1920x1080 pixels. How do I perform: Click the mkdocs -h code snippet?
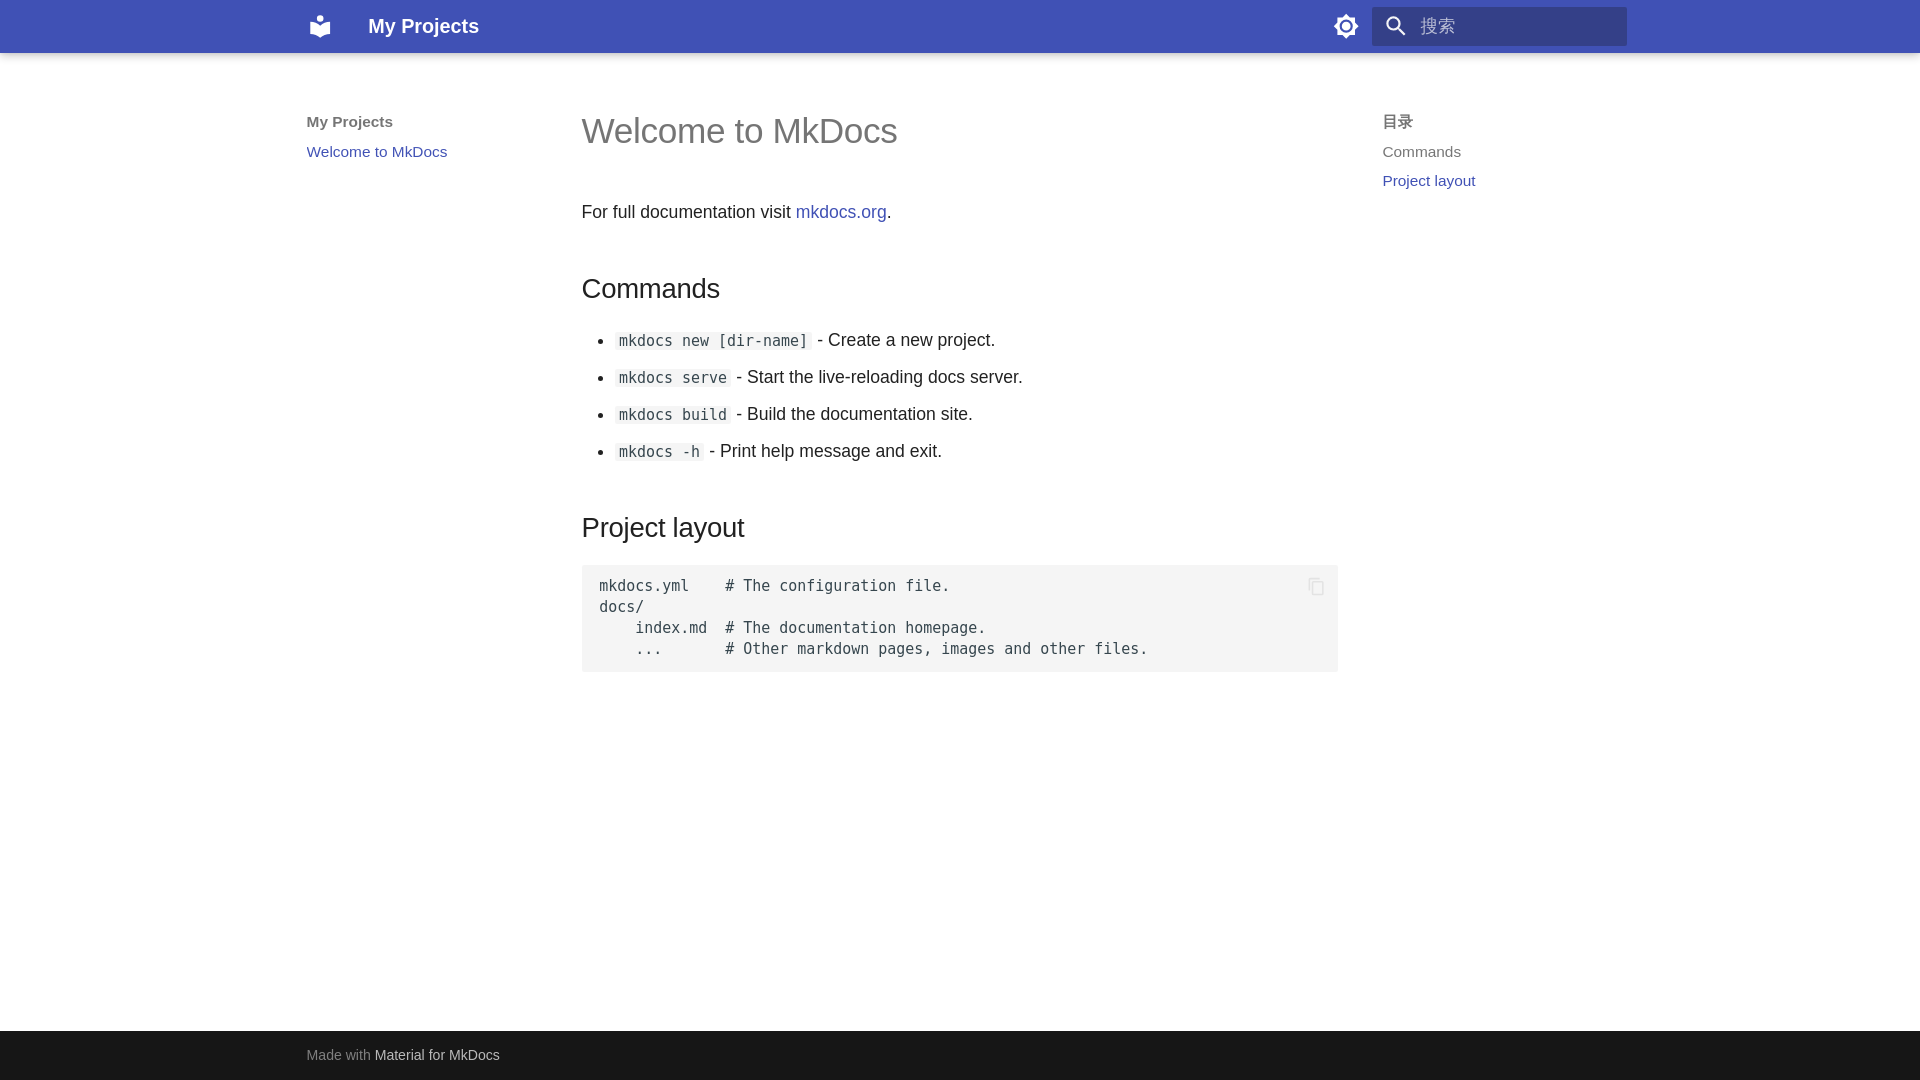click(x=659, y=452)
